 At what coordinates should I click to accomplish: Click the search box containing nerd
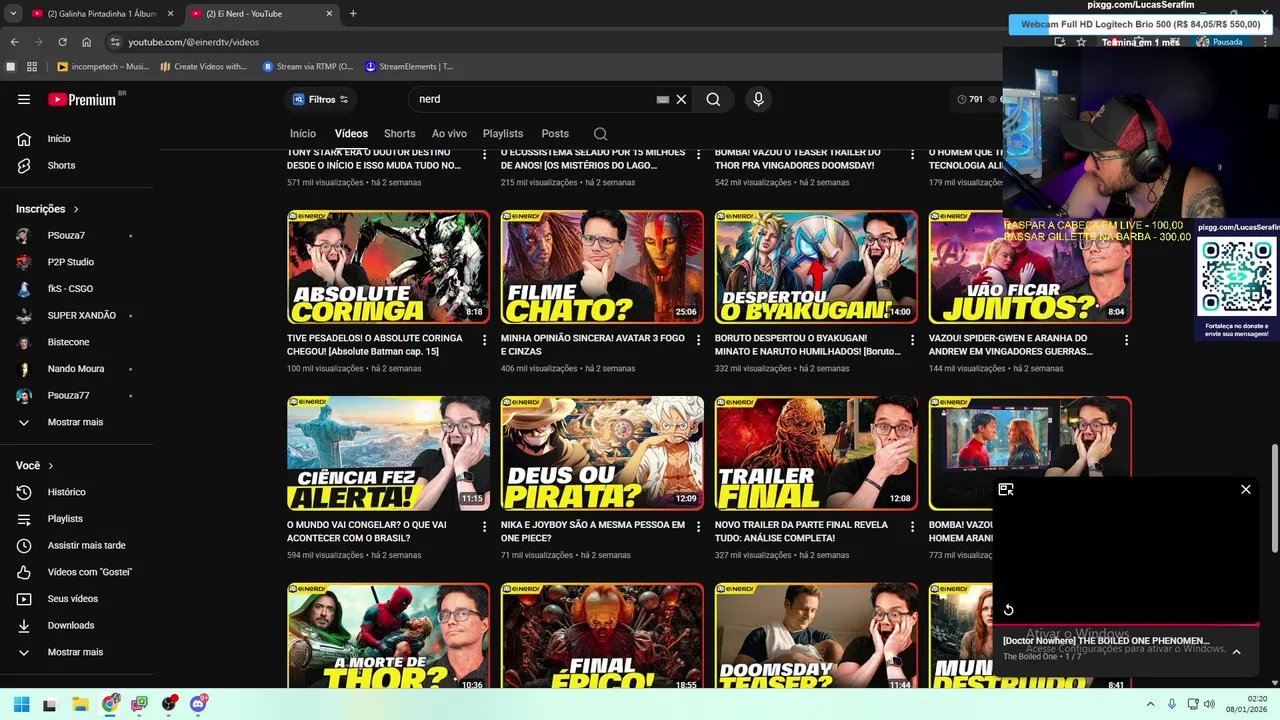[x=535, y=99]
